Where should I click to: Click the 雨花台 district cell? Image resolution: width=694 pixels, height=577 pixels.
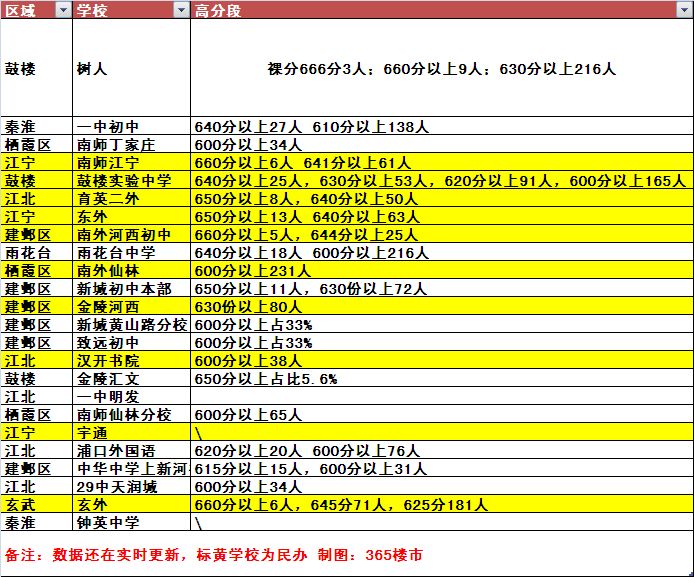tap(36, 253)
